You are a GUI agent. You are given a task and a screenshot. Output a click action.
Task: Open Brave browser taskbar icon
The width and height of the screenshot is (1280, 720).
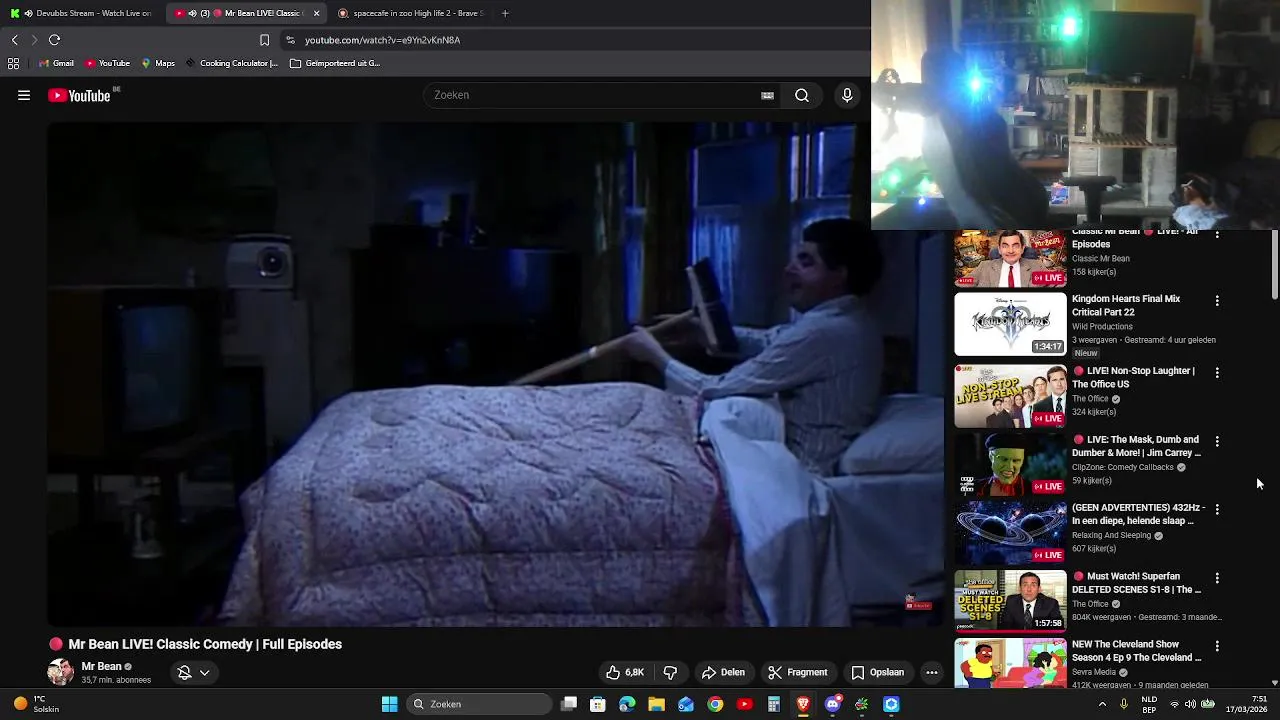[803, 704]
